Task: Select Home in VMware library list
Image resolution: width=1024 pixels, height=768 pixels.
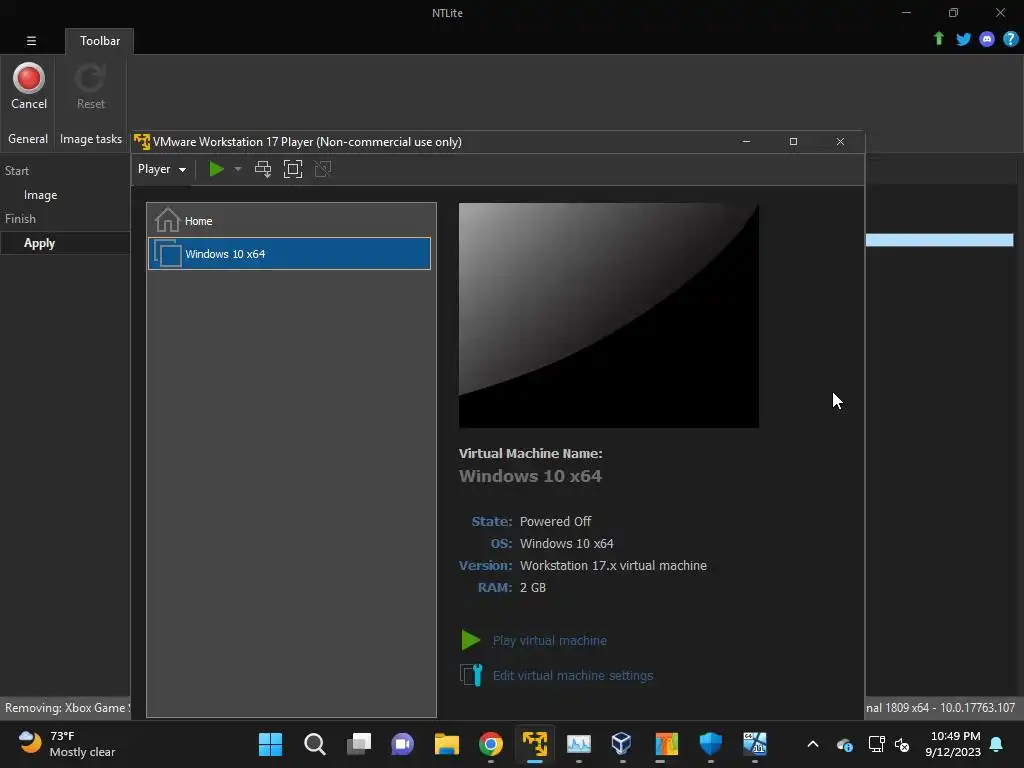Action: (289, 221)
